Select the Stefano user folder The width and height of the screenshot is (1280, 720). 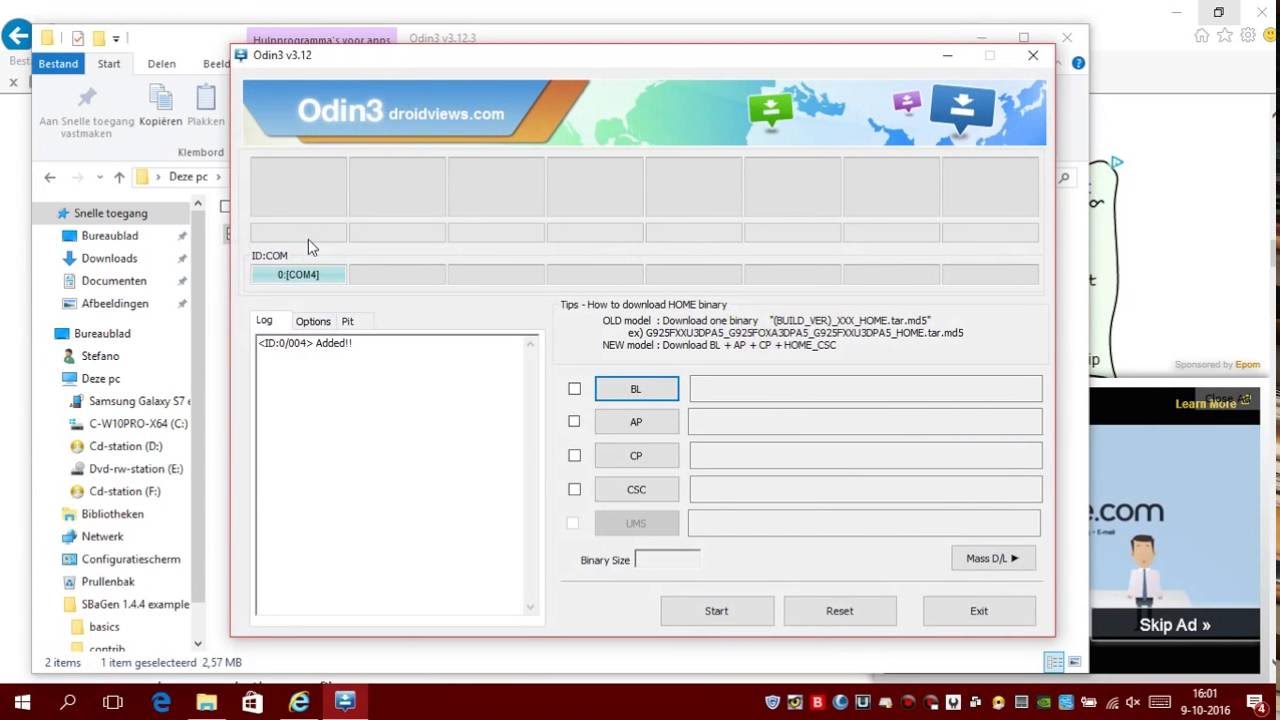click(x=100, y=356)
